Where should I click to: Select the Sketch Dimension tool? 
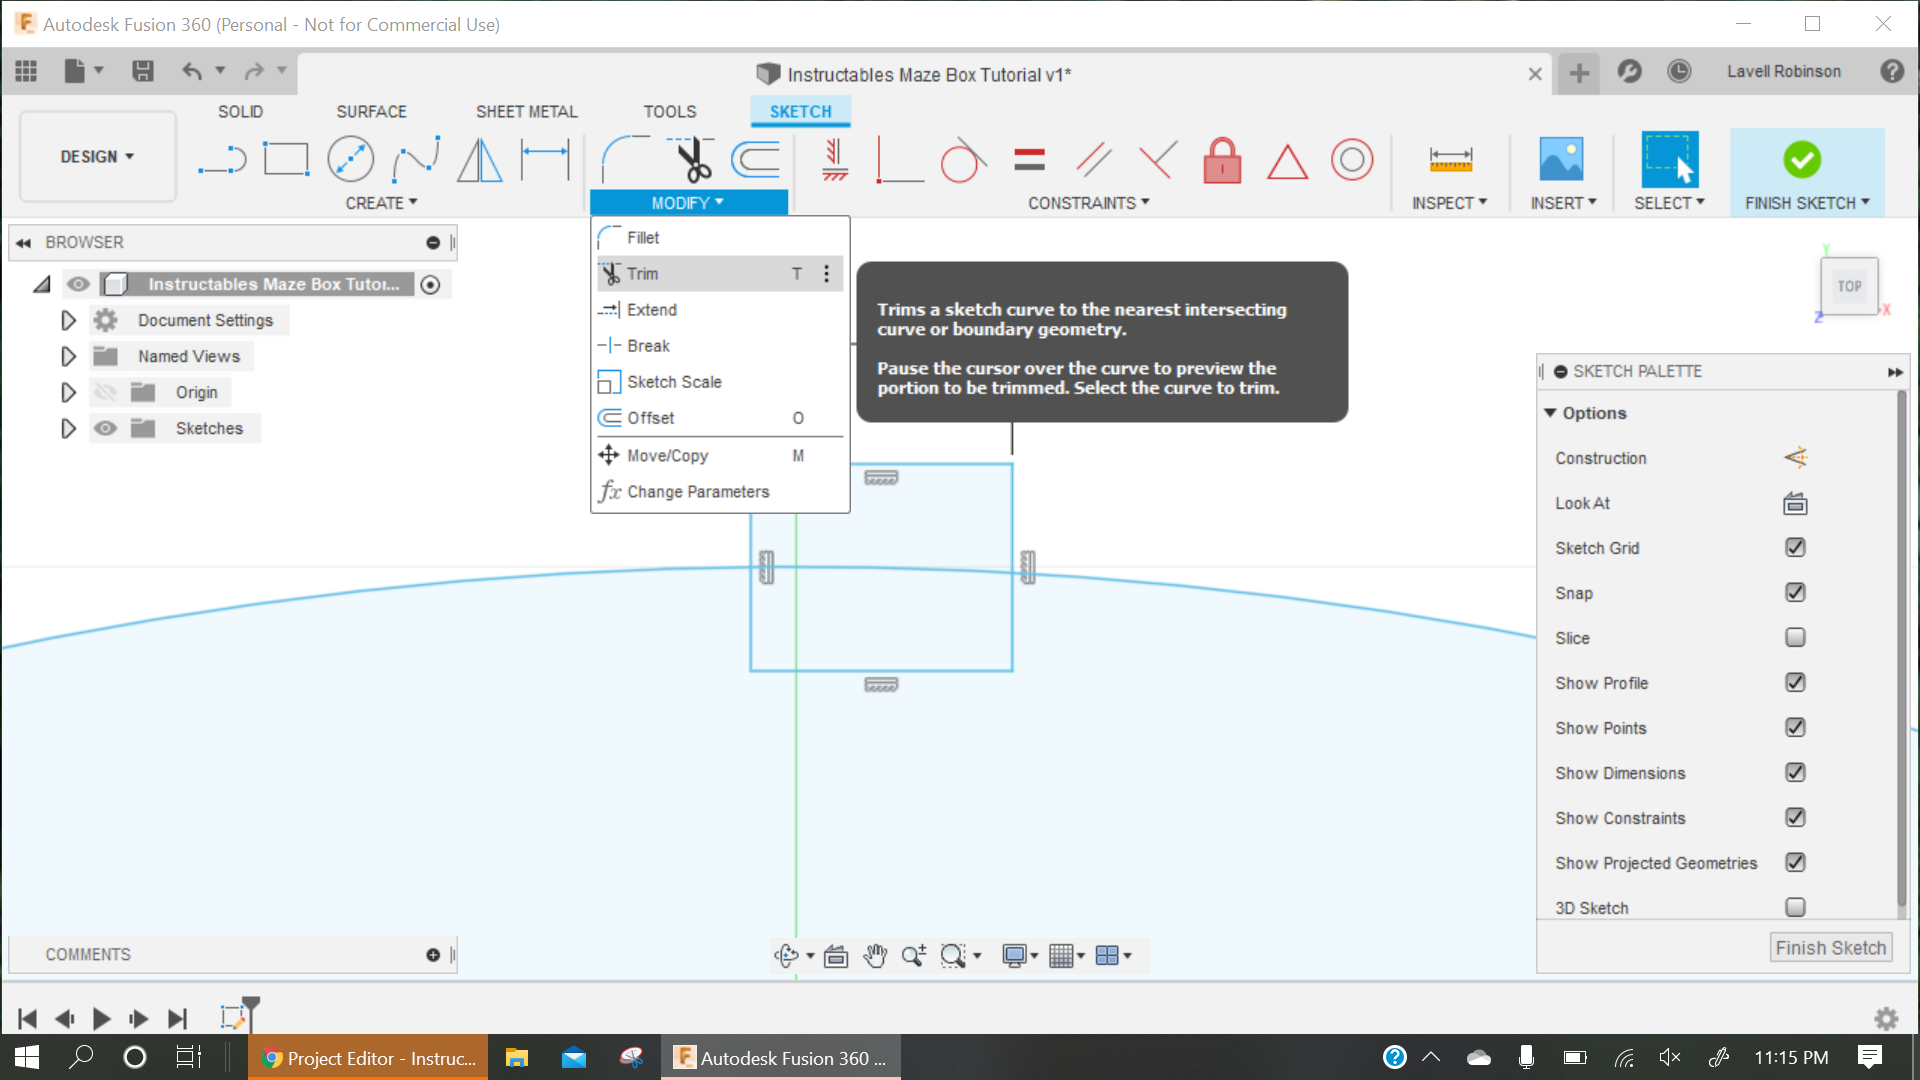[x=545, y=160]
